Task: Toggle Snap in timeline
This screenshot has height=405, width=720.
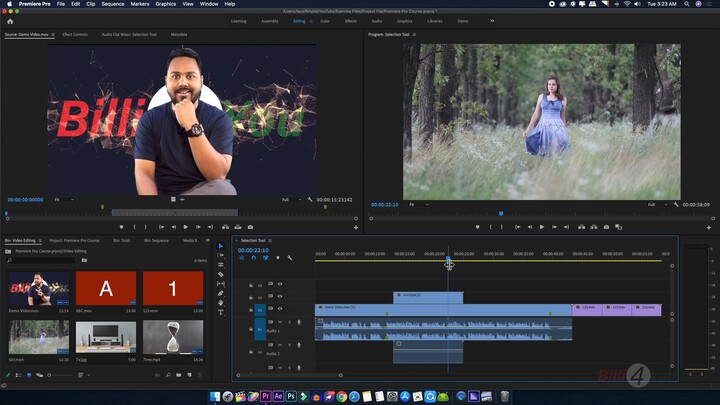Action: click(x=253, y=258)
